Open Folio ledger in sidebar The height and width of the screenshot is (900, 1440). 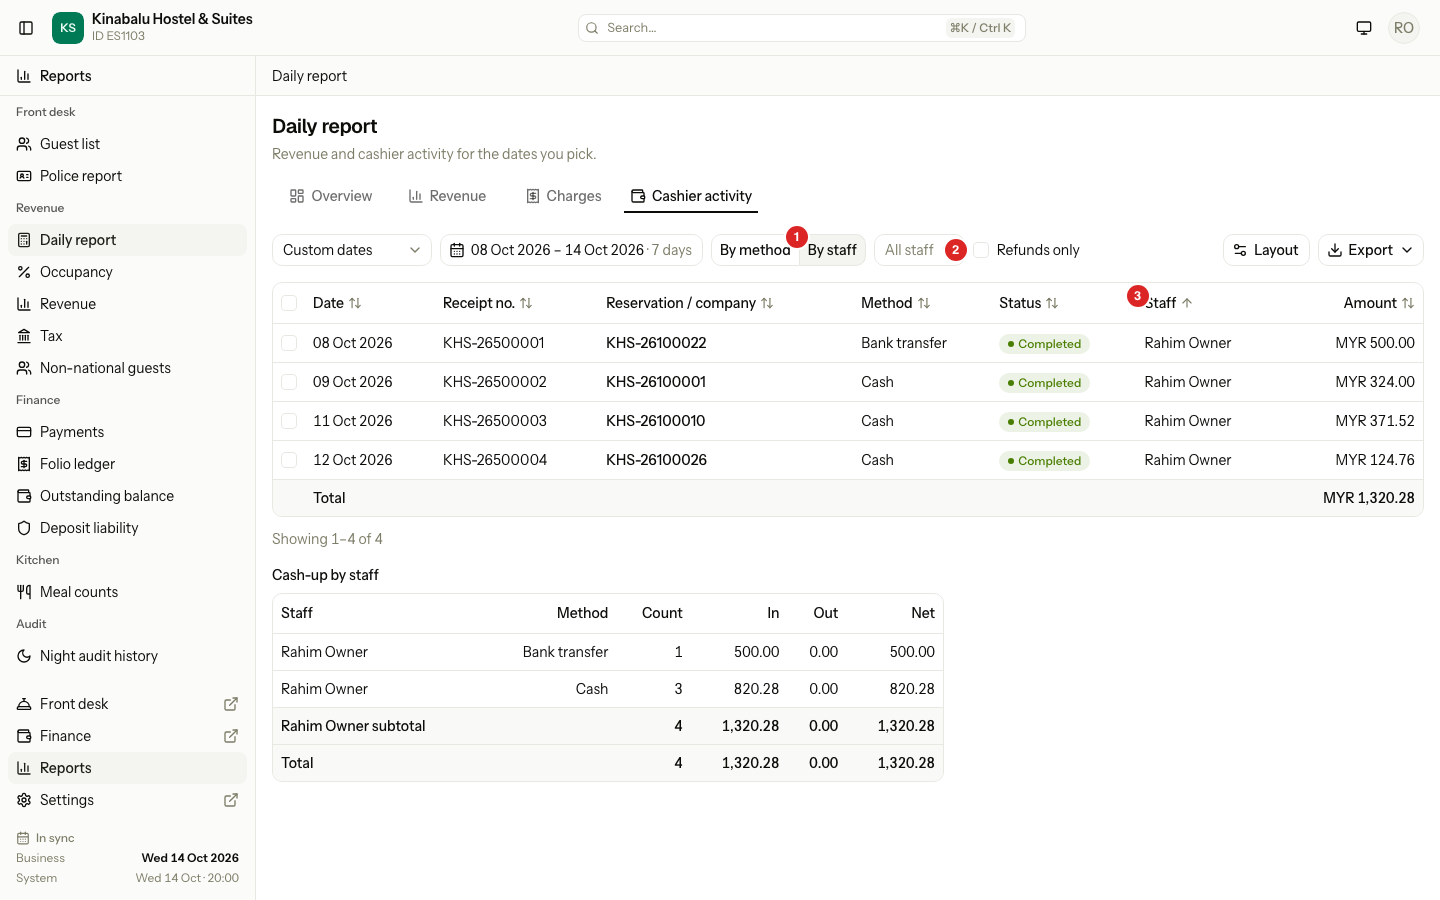click(127, 464)
